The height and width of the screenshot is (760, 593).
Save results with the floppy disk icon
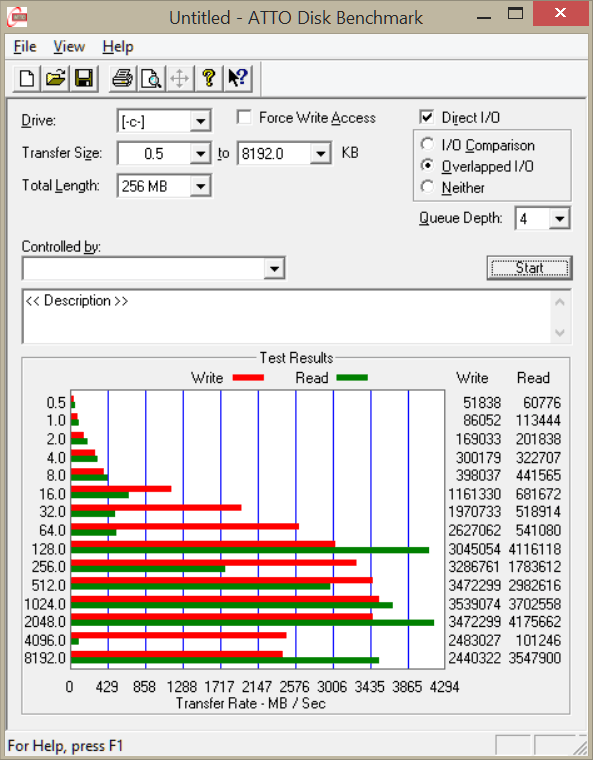(x=84, y=78)
